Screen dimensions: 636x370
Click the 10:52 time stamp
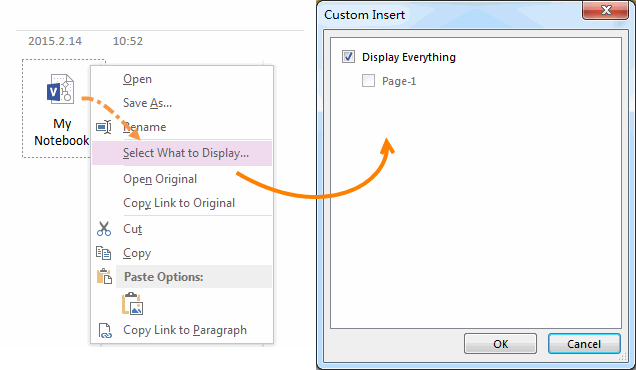tap(128, 41)
